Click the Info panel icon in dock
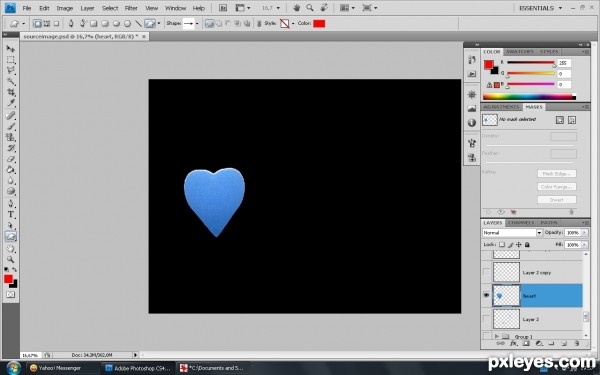Image resolution: width=600 pixels, height=375 pixels. [x=472, y=123]
